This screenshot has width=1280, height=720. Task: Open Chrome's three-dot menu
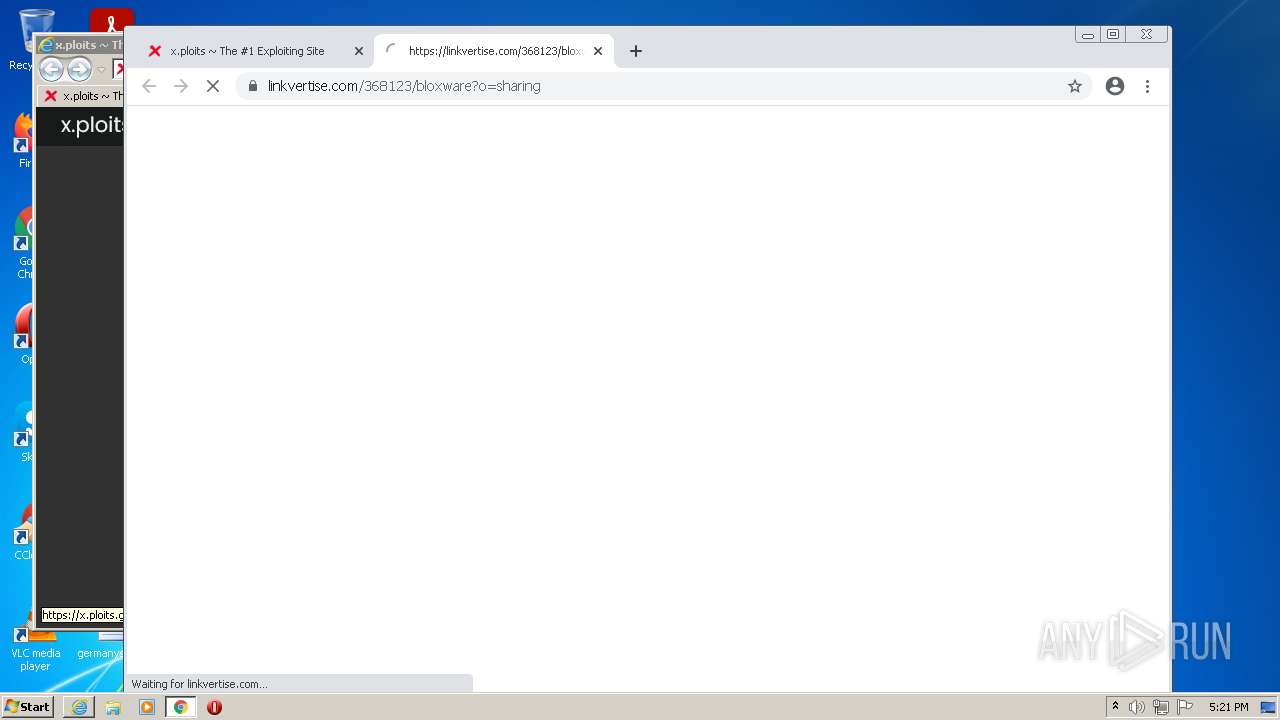[x=1147, y=86]
